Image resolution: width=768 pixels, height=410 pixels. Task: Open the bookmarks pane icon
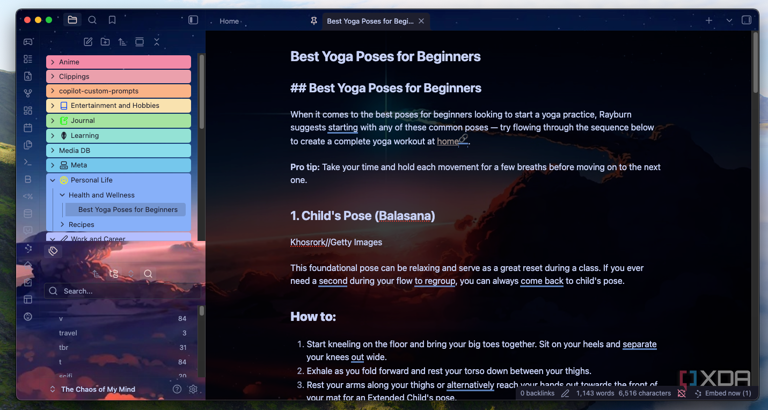point(112,20)
